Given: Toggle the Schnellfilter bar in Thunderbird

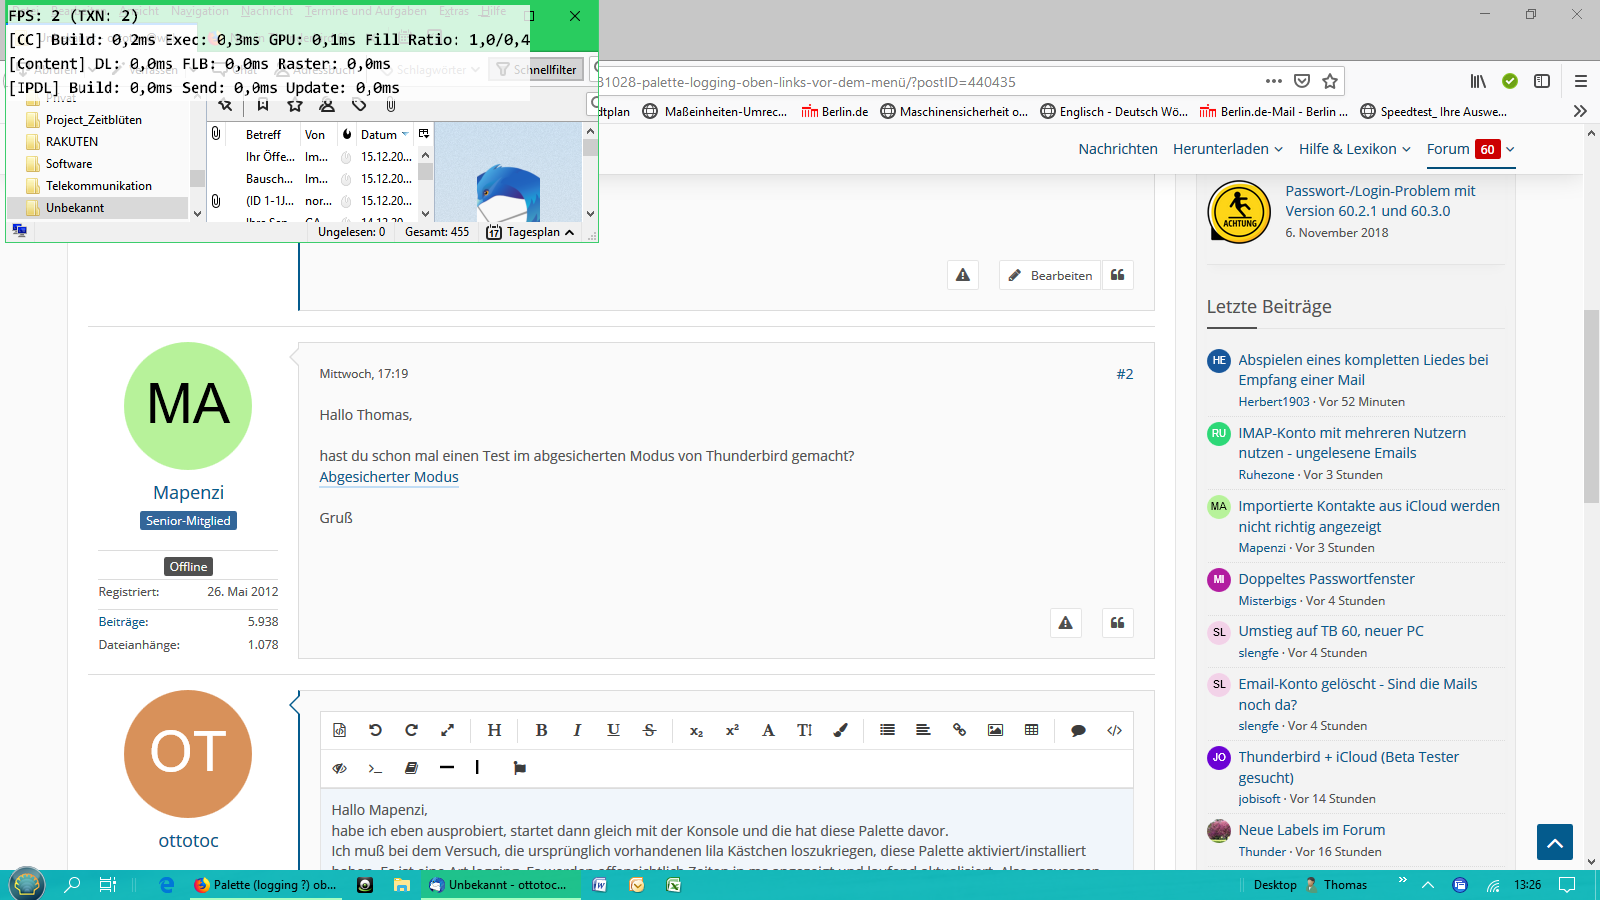Looking at the screenshot, I should [537, 70].
